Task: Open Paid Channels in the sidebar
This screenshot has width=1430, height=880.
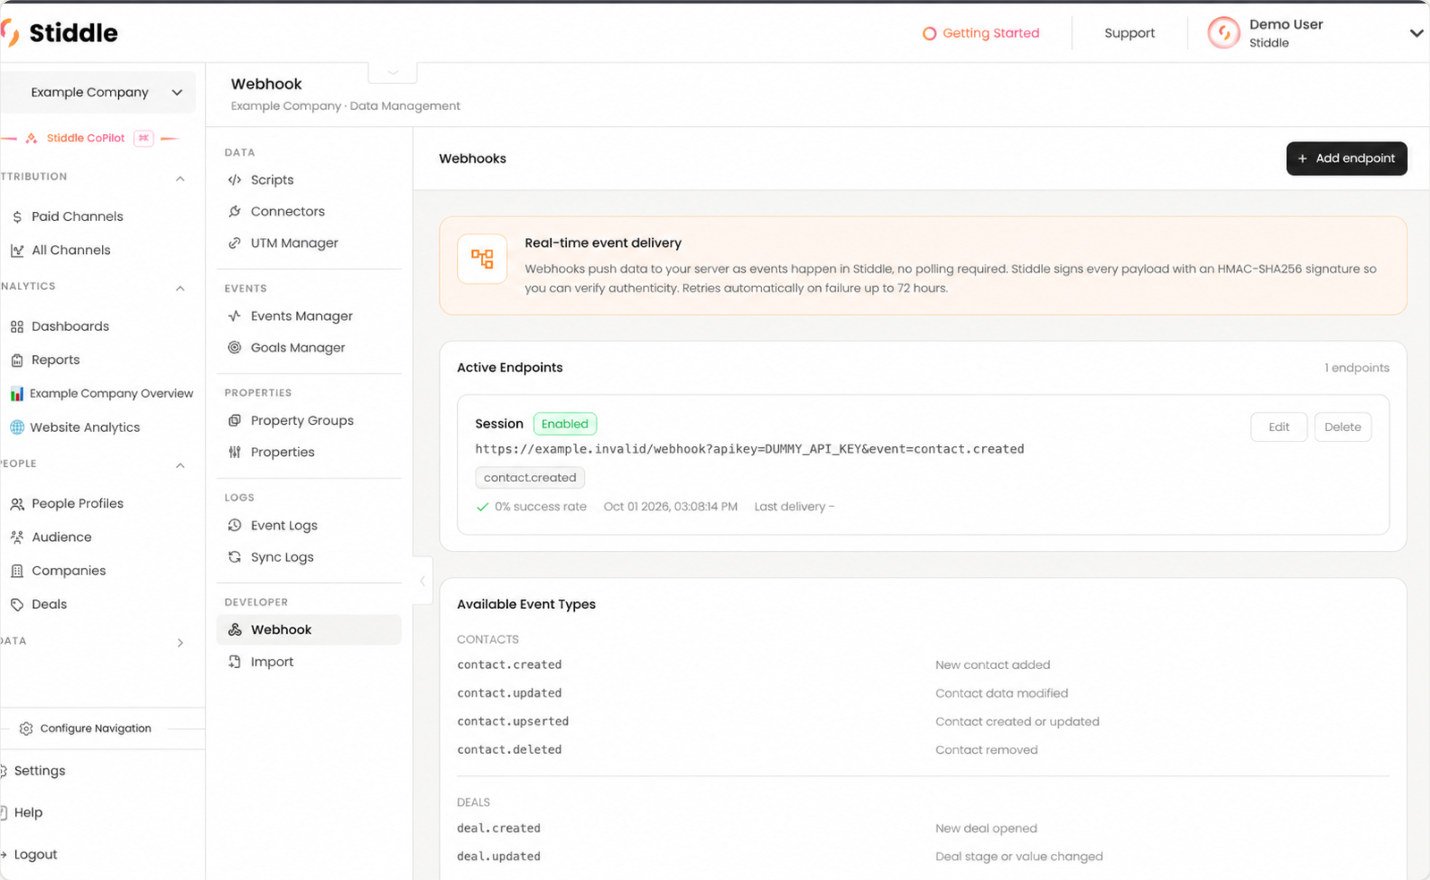Action: click(x=77, y=216)
